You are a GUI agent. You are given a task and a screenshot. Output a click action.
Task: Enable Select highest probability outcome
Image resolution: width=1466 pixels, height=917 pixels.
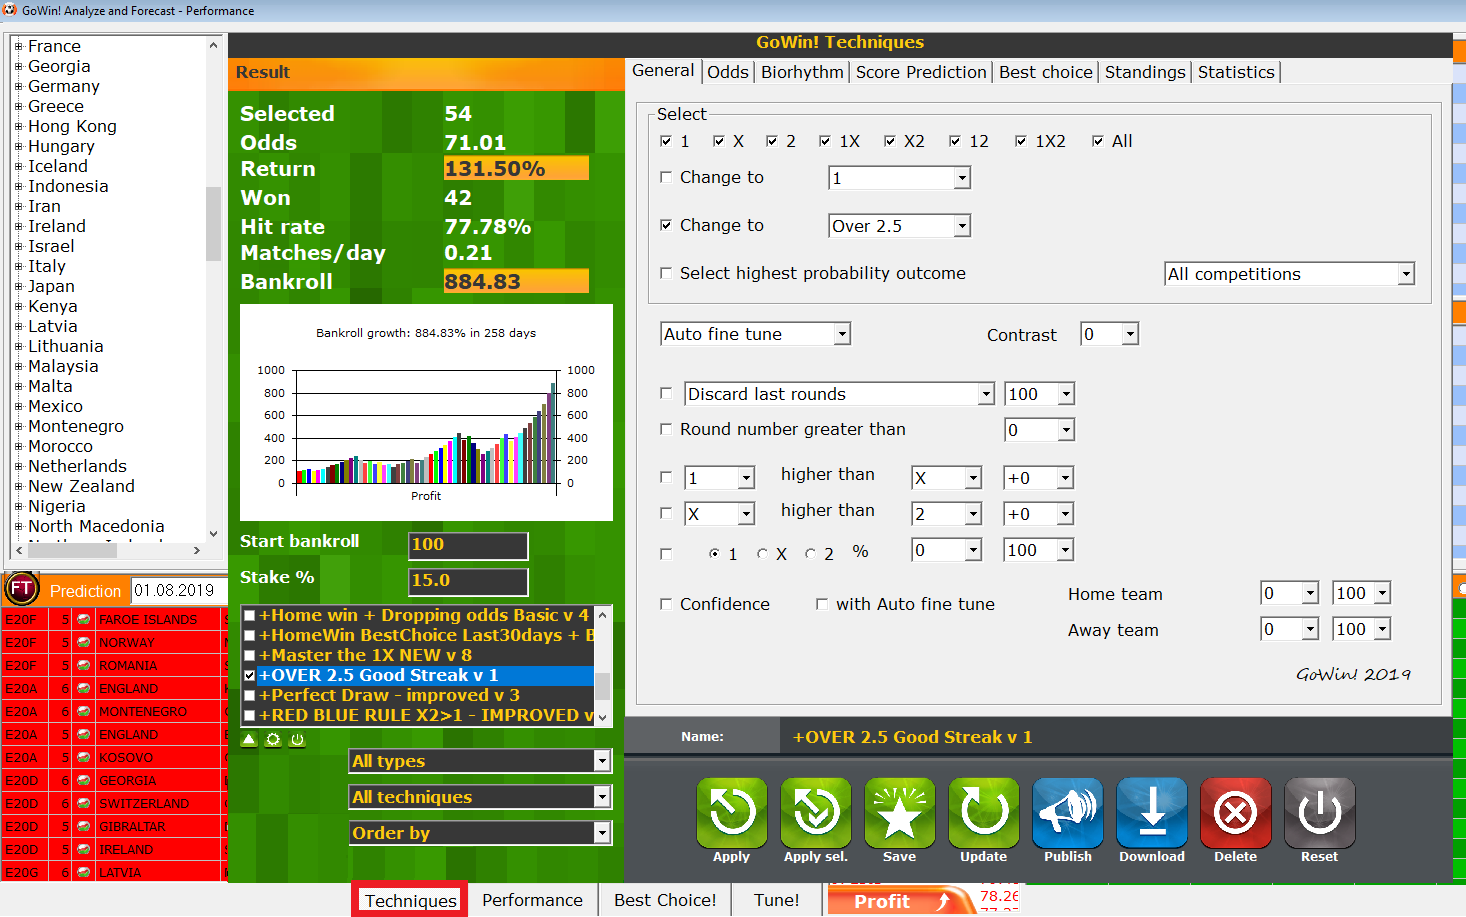tap(666, 273)
